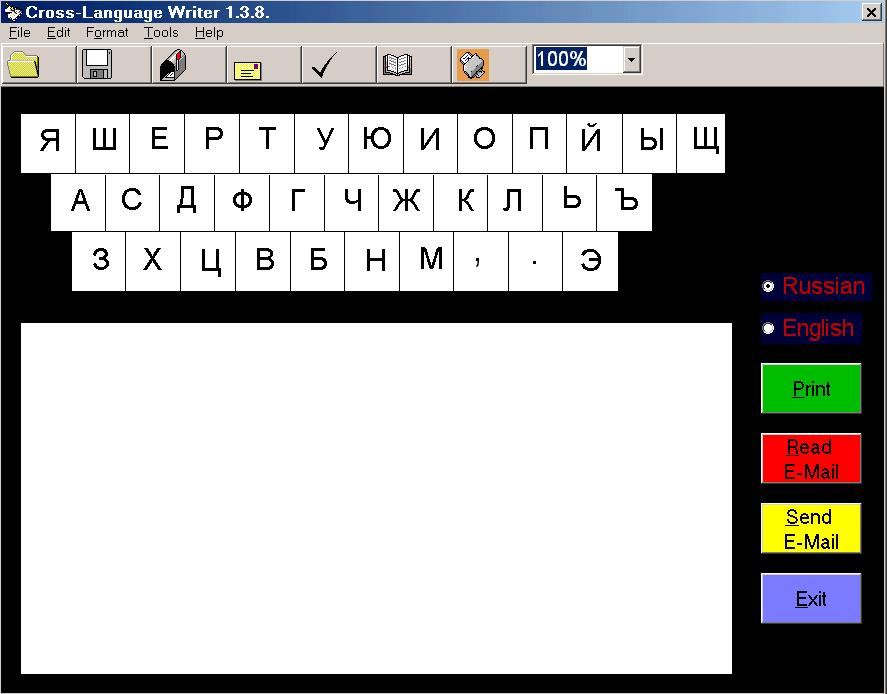Image resolution: width=887 pixels, height=694 pixels.
Task: Tap the Щ key
Action: click(701, 143)
